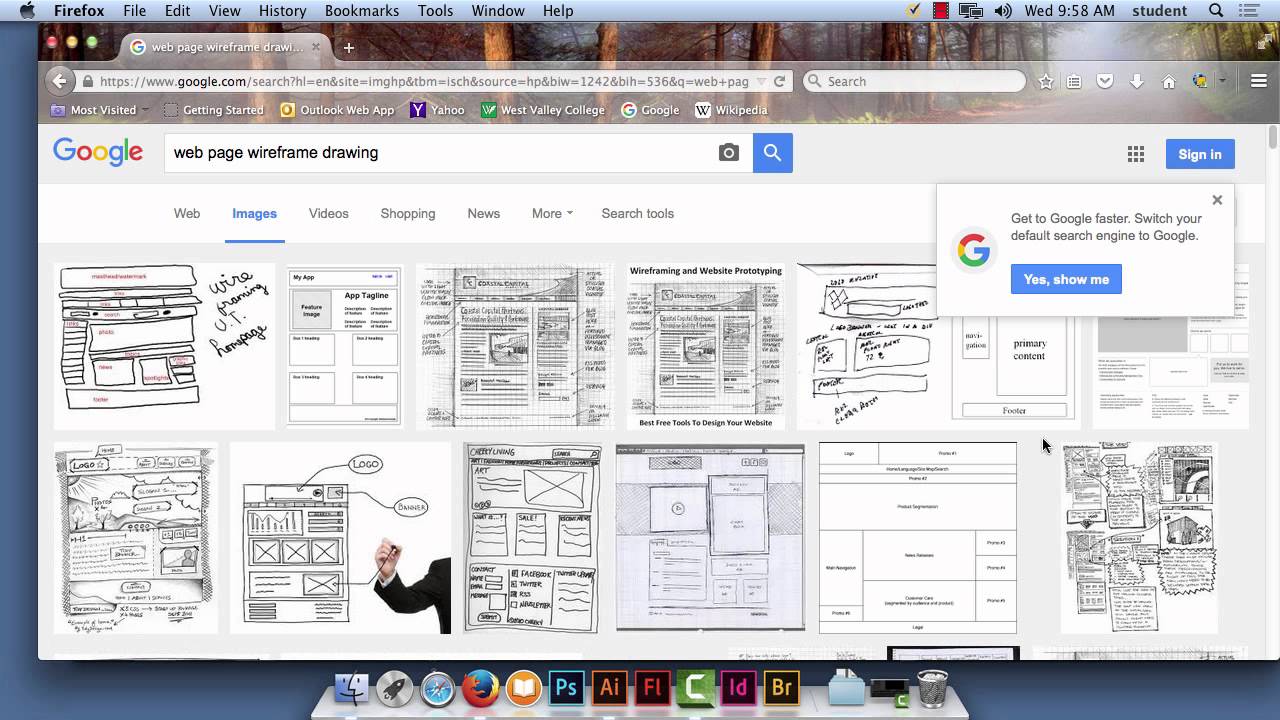Open the hand drawing Logo Banner thumbnail
This screenshot has width=1280, height=720.
coord(340,538)
